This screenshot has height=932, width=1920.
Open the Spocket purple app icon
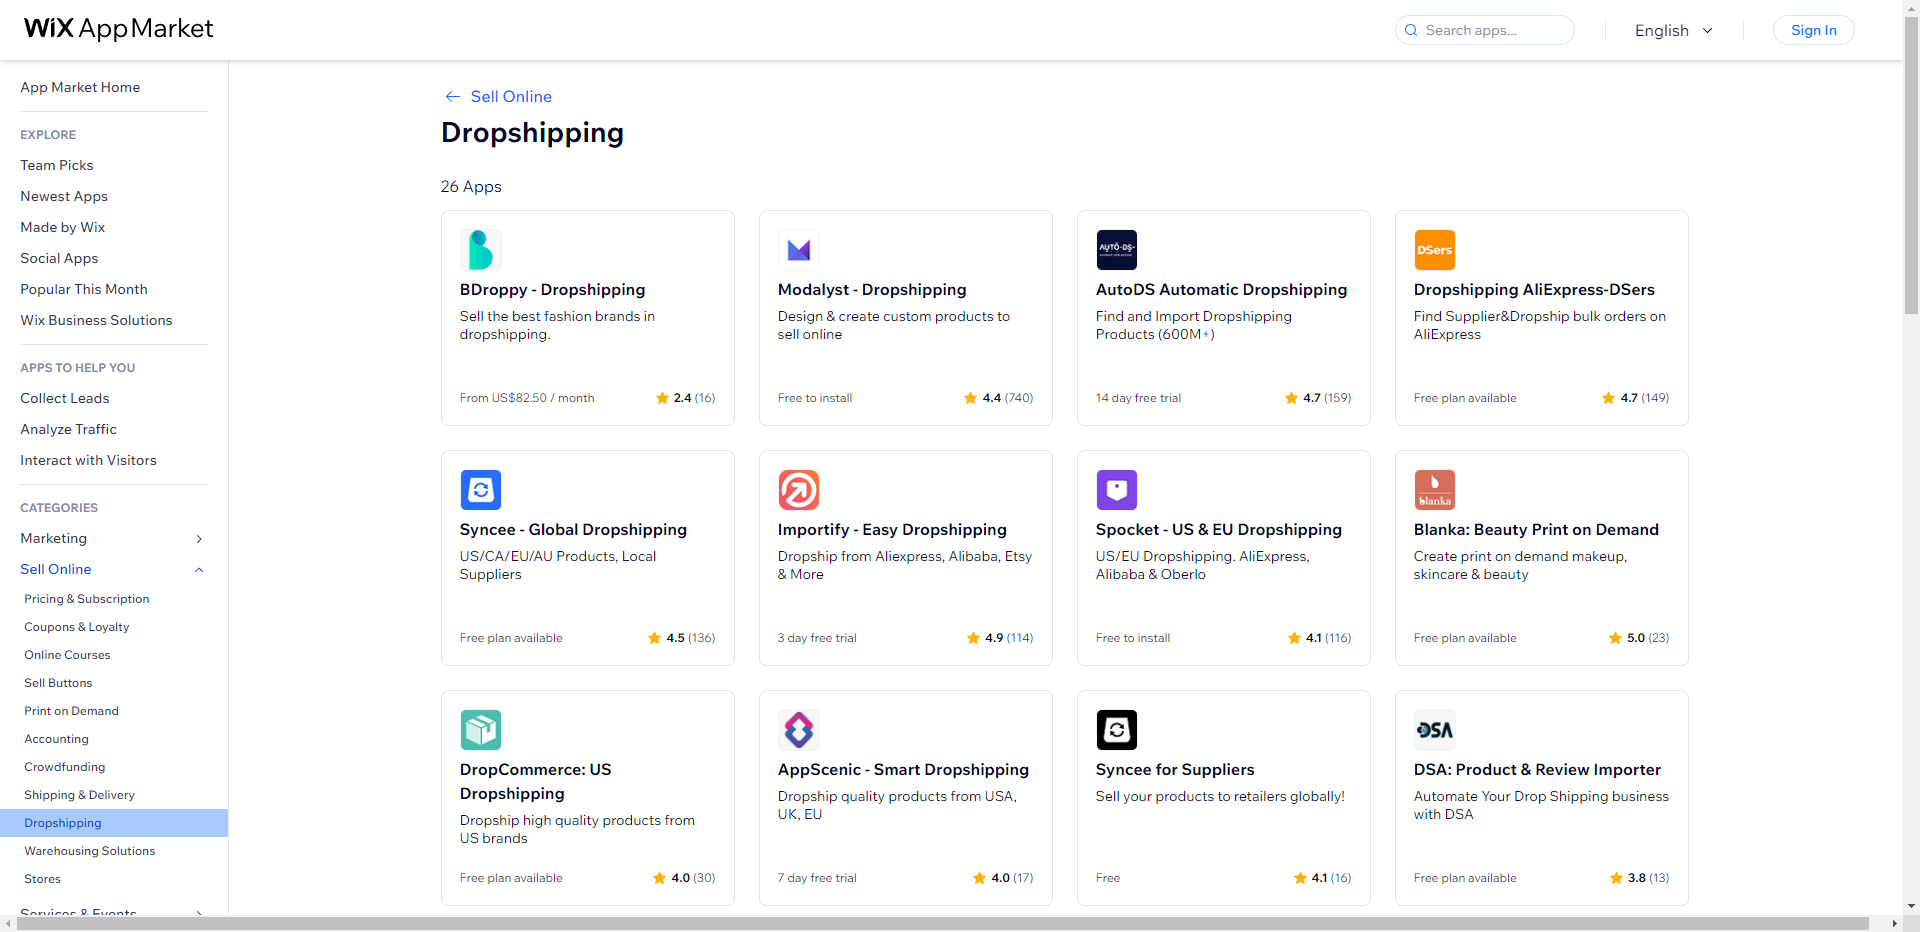1116,490
